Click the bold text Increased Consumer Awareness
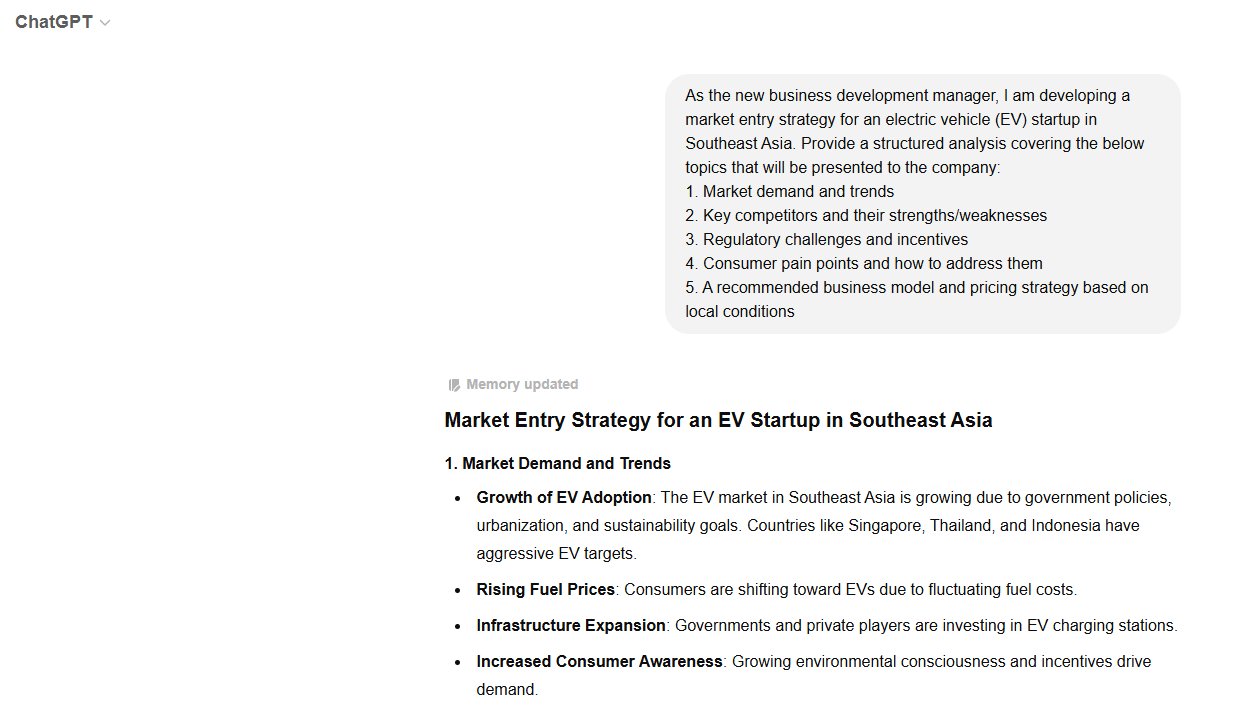1236x707 pixels. pyautogui.click(x=599, y=661)
